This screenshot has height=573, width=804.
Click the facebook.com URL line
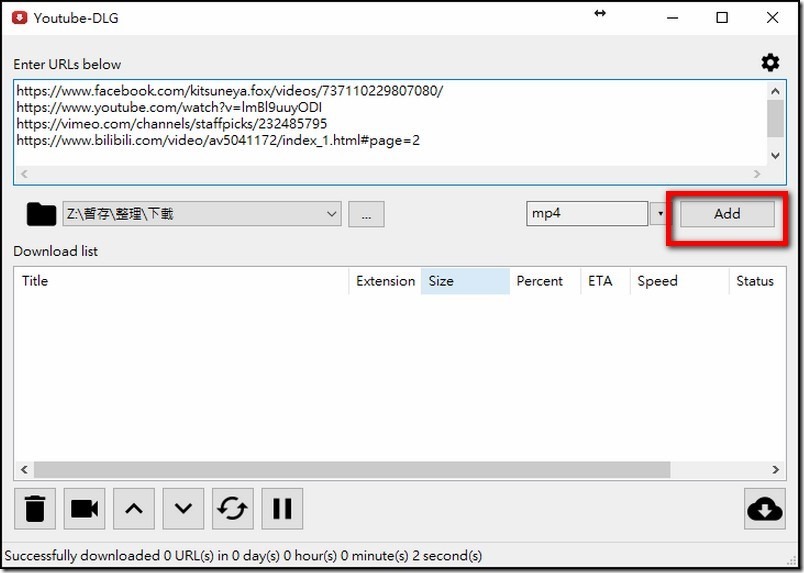pyautogui.click(x=230, y=91)
